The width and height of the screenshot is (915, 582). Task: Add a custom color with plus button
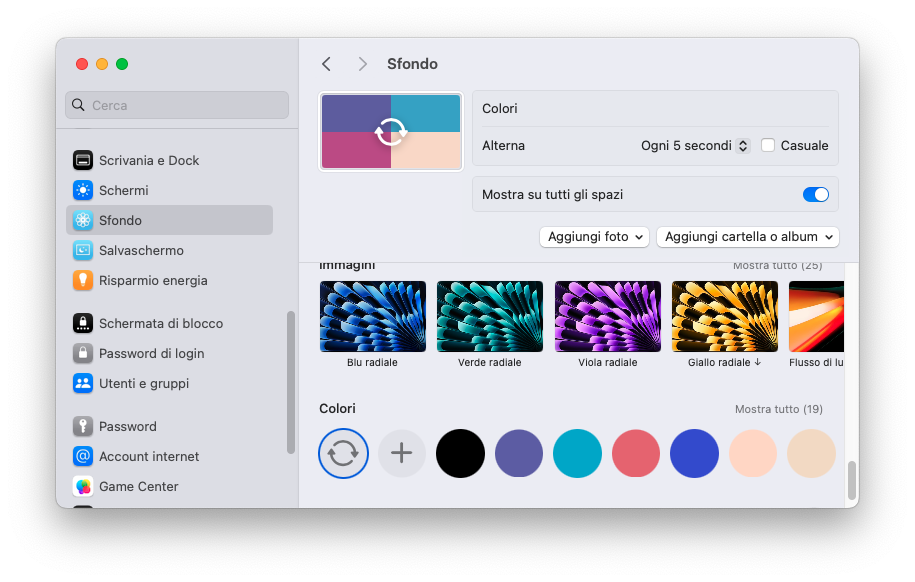click(x=401, y=454)
